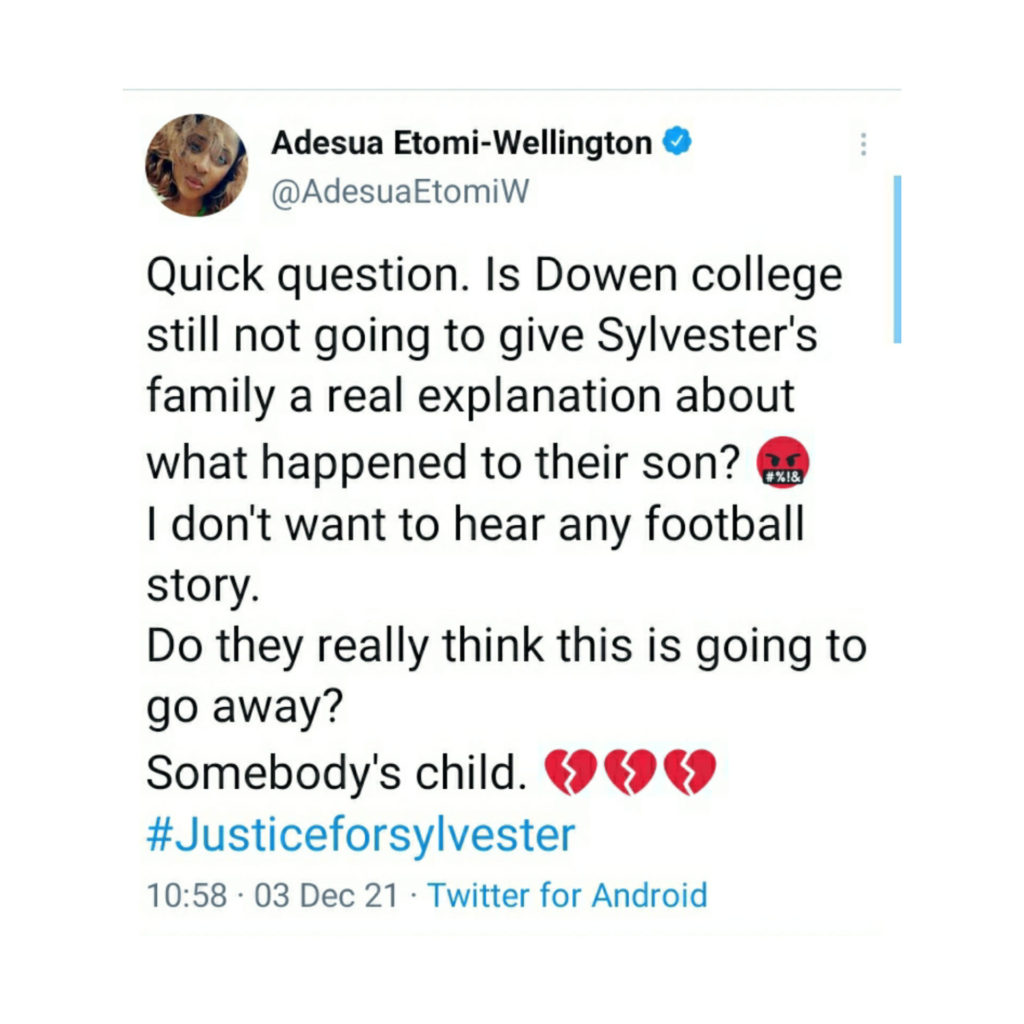Open the three-dot more options menu

pos(863,146)
